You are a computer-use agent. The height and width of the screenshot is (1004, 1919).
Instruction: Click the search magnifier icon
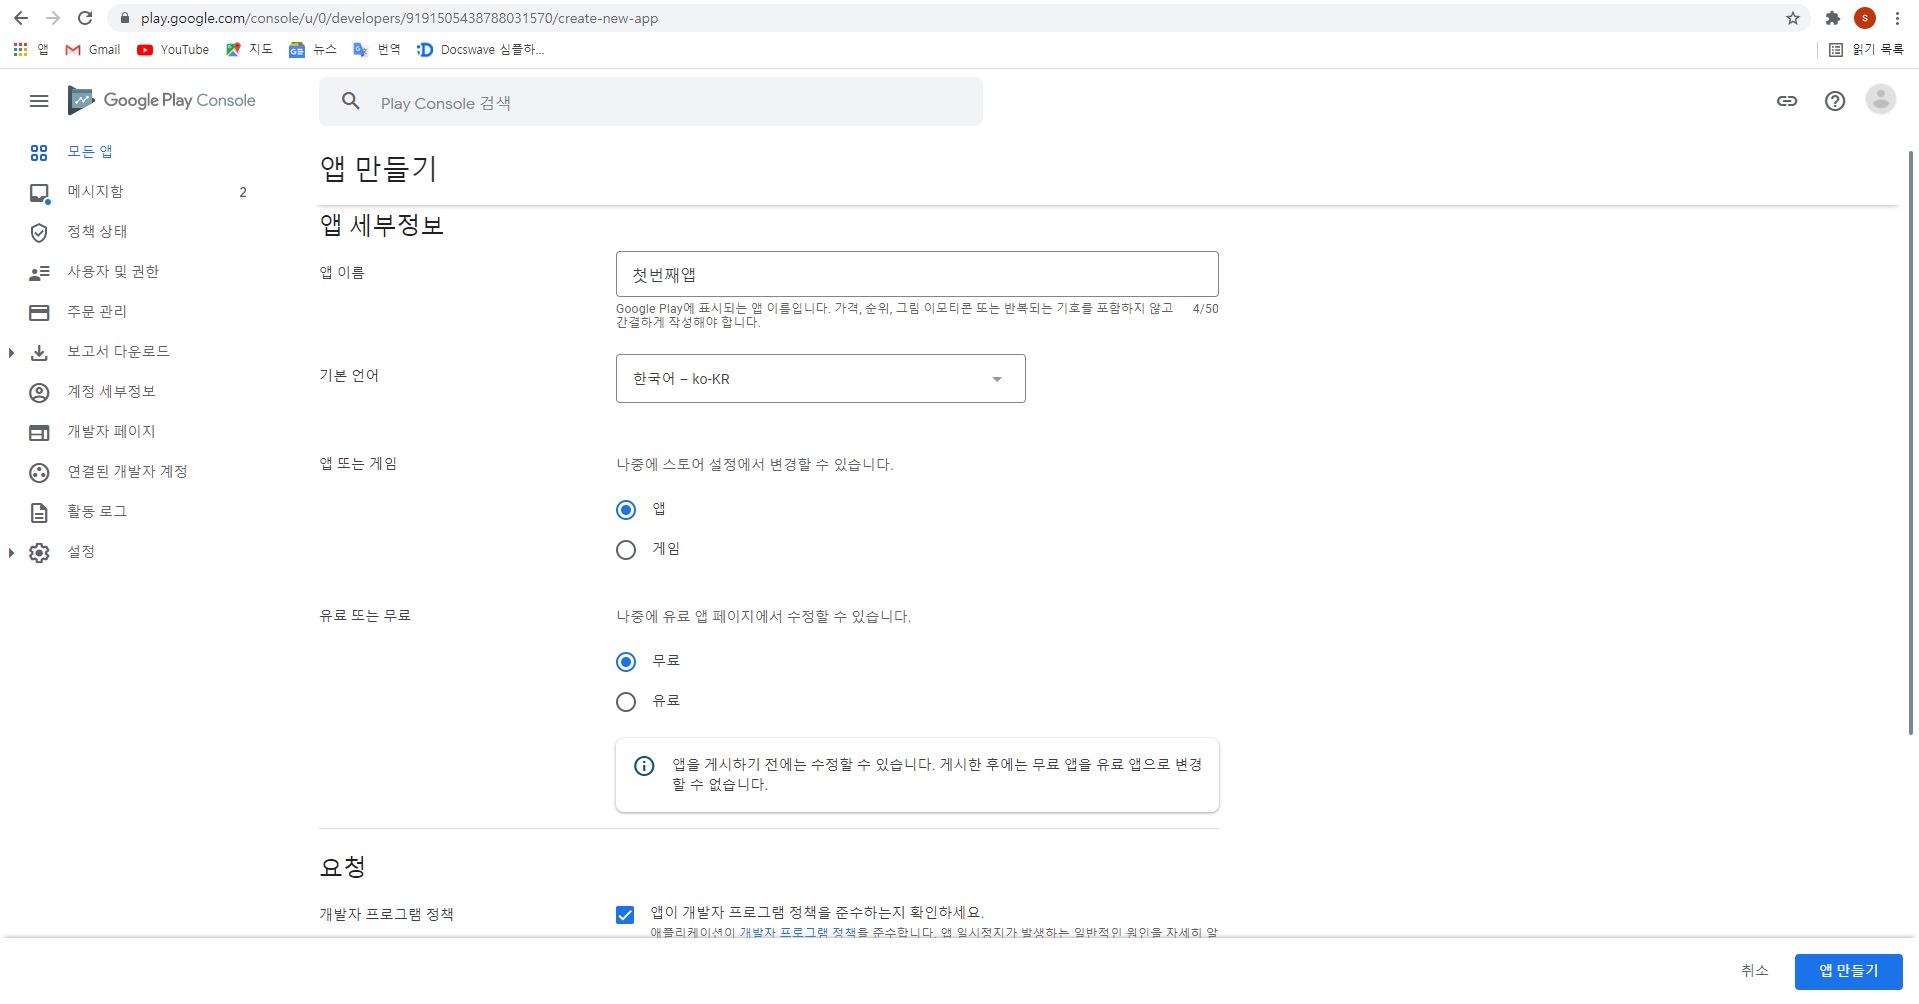tap(351, 101)
